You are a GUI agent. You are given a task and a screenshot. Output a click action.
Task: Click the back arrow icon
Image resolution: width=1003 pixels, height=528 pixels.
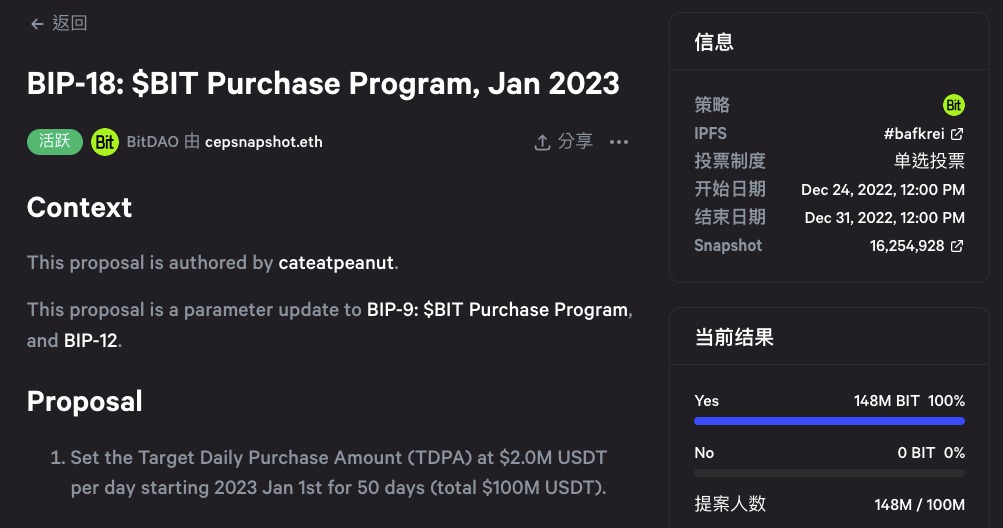click(x=37, y=24)
